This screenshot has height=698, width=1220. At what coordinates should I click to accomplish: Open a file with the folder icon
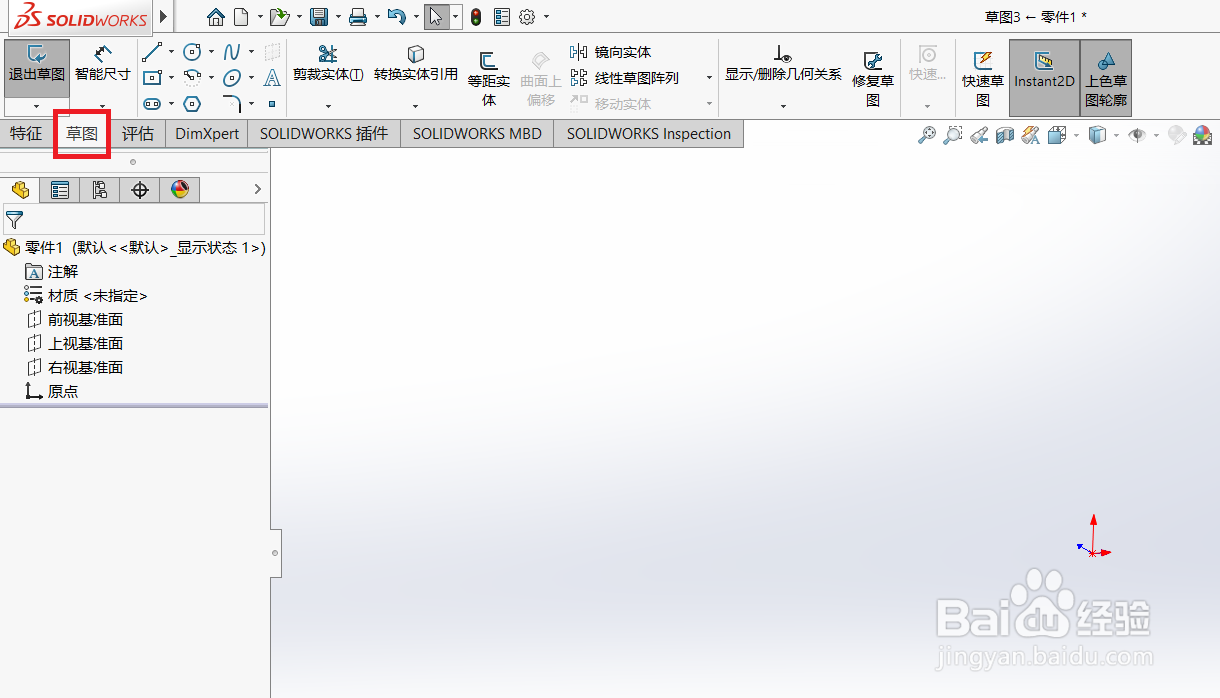point(280,17)
